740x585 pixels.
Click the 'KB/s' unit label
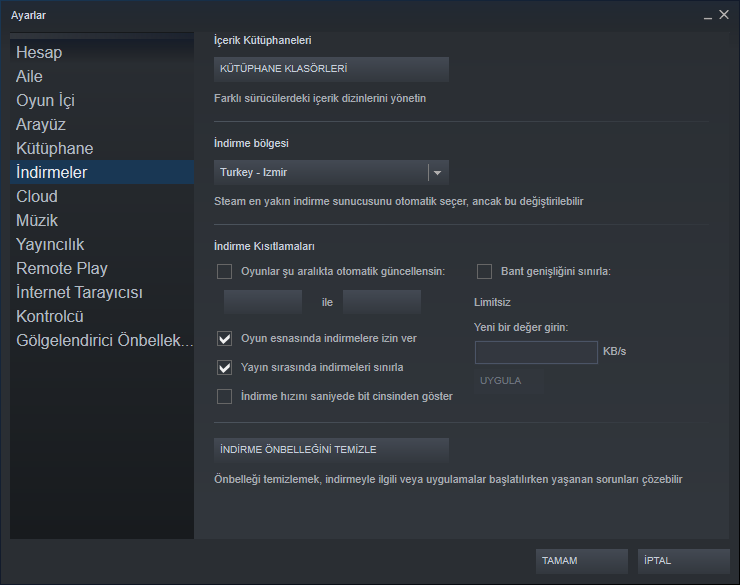(x=614, y=351)
